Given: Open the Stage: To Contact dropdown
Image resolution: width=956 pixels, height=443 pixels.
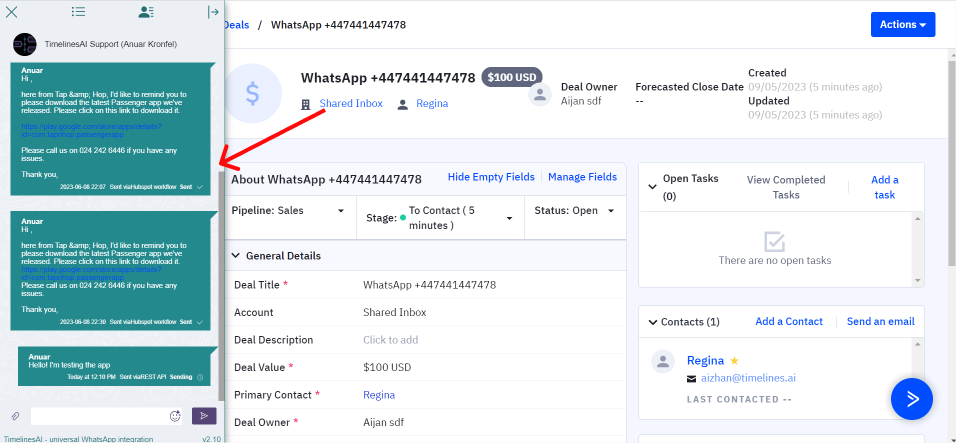Looking at the screenshot, I should click(440, 218).
